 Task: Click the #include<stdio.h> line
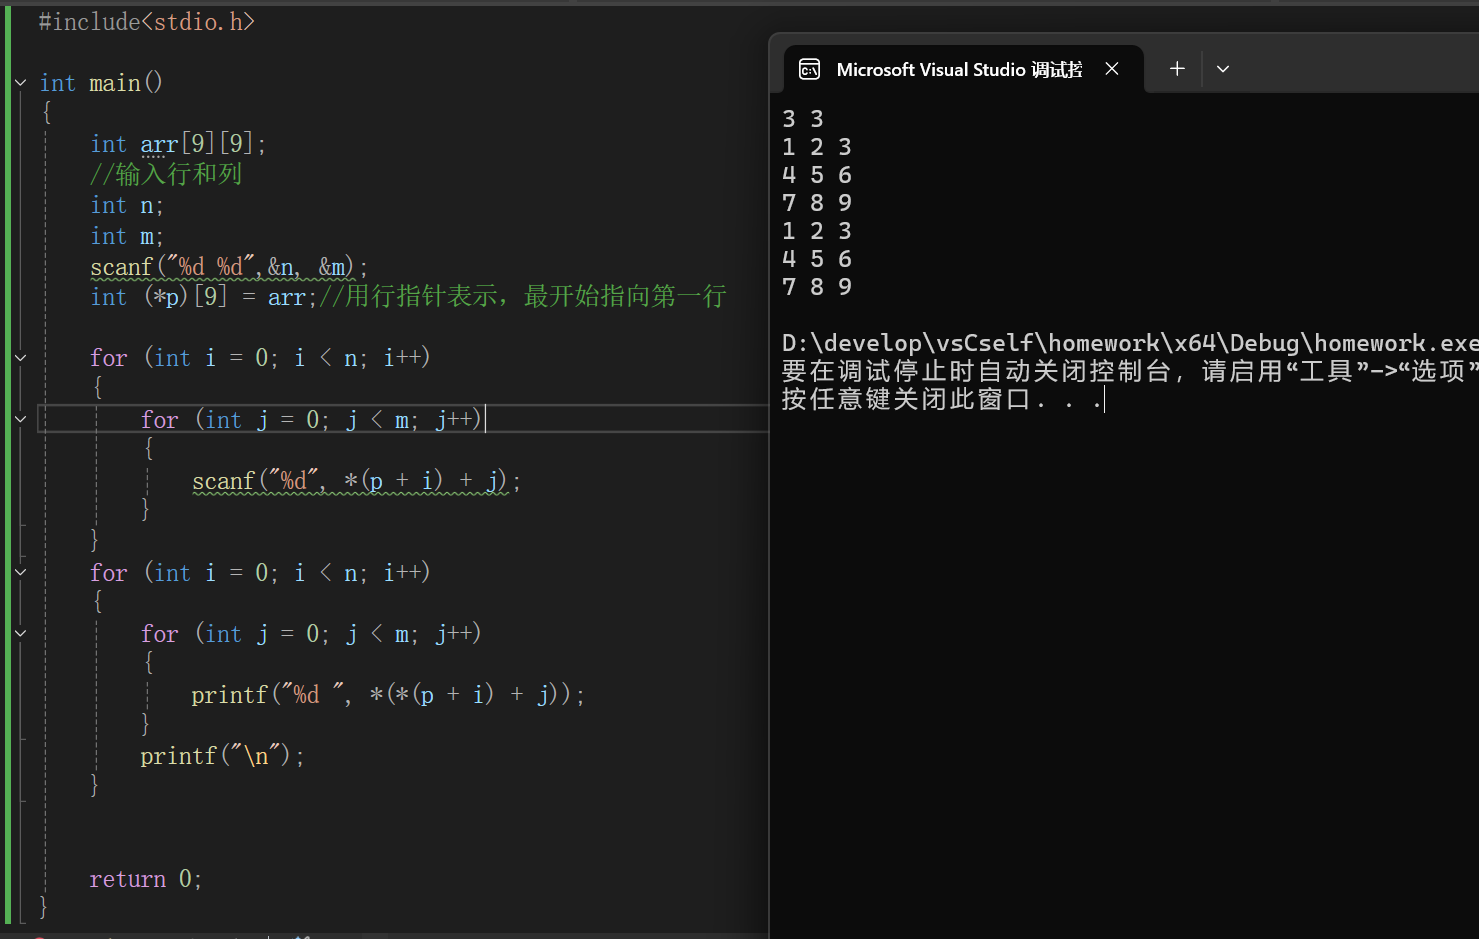coord(147,21)
